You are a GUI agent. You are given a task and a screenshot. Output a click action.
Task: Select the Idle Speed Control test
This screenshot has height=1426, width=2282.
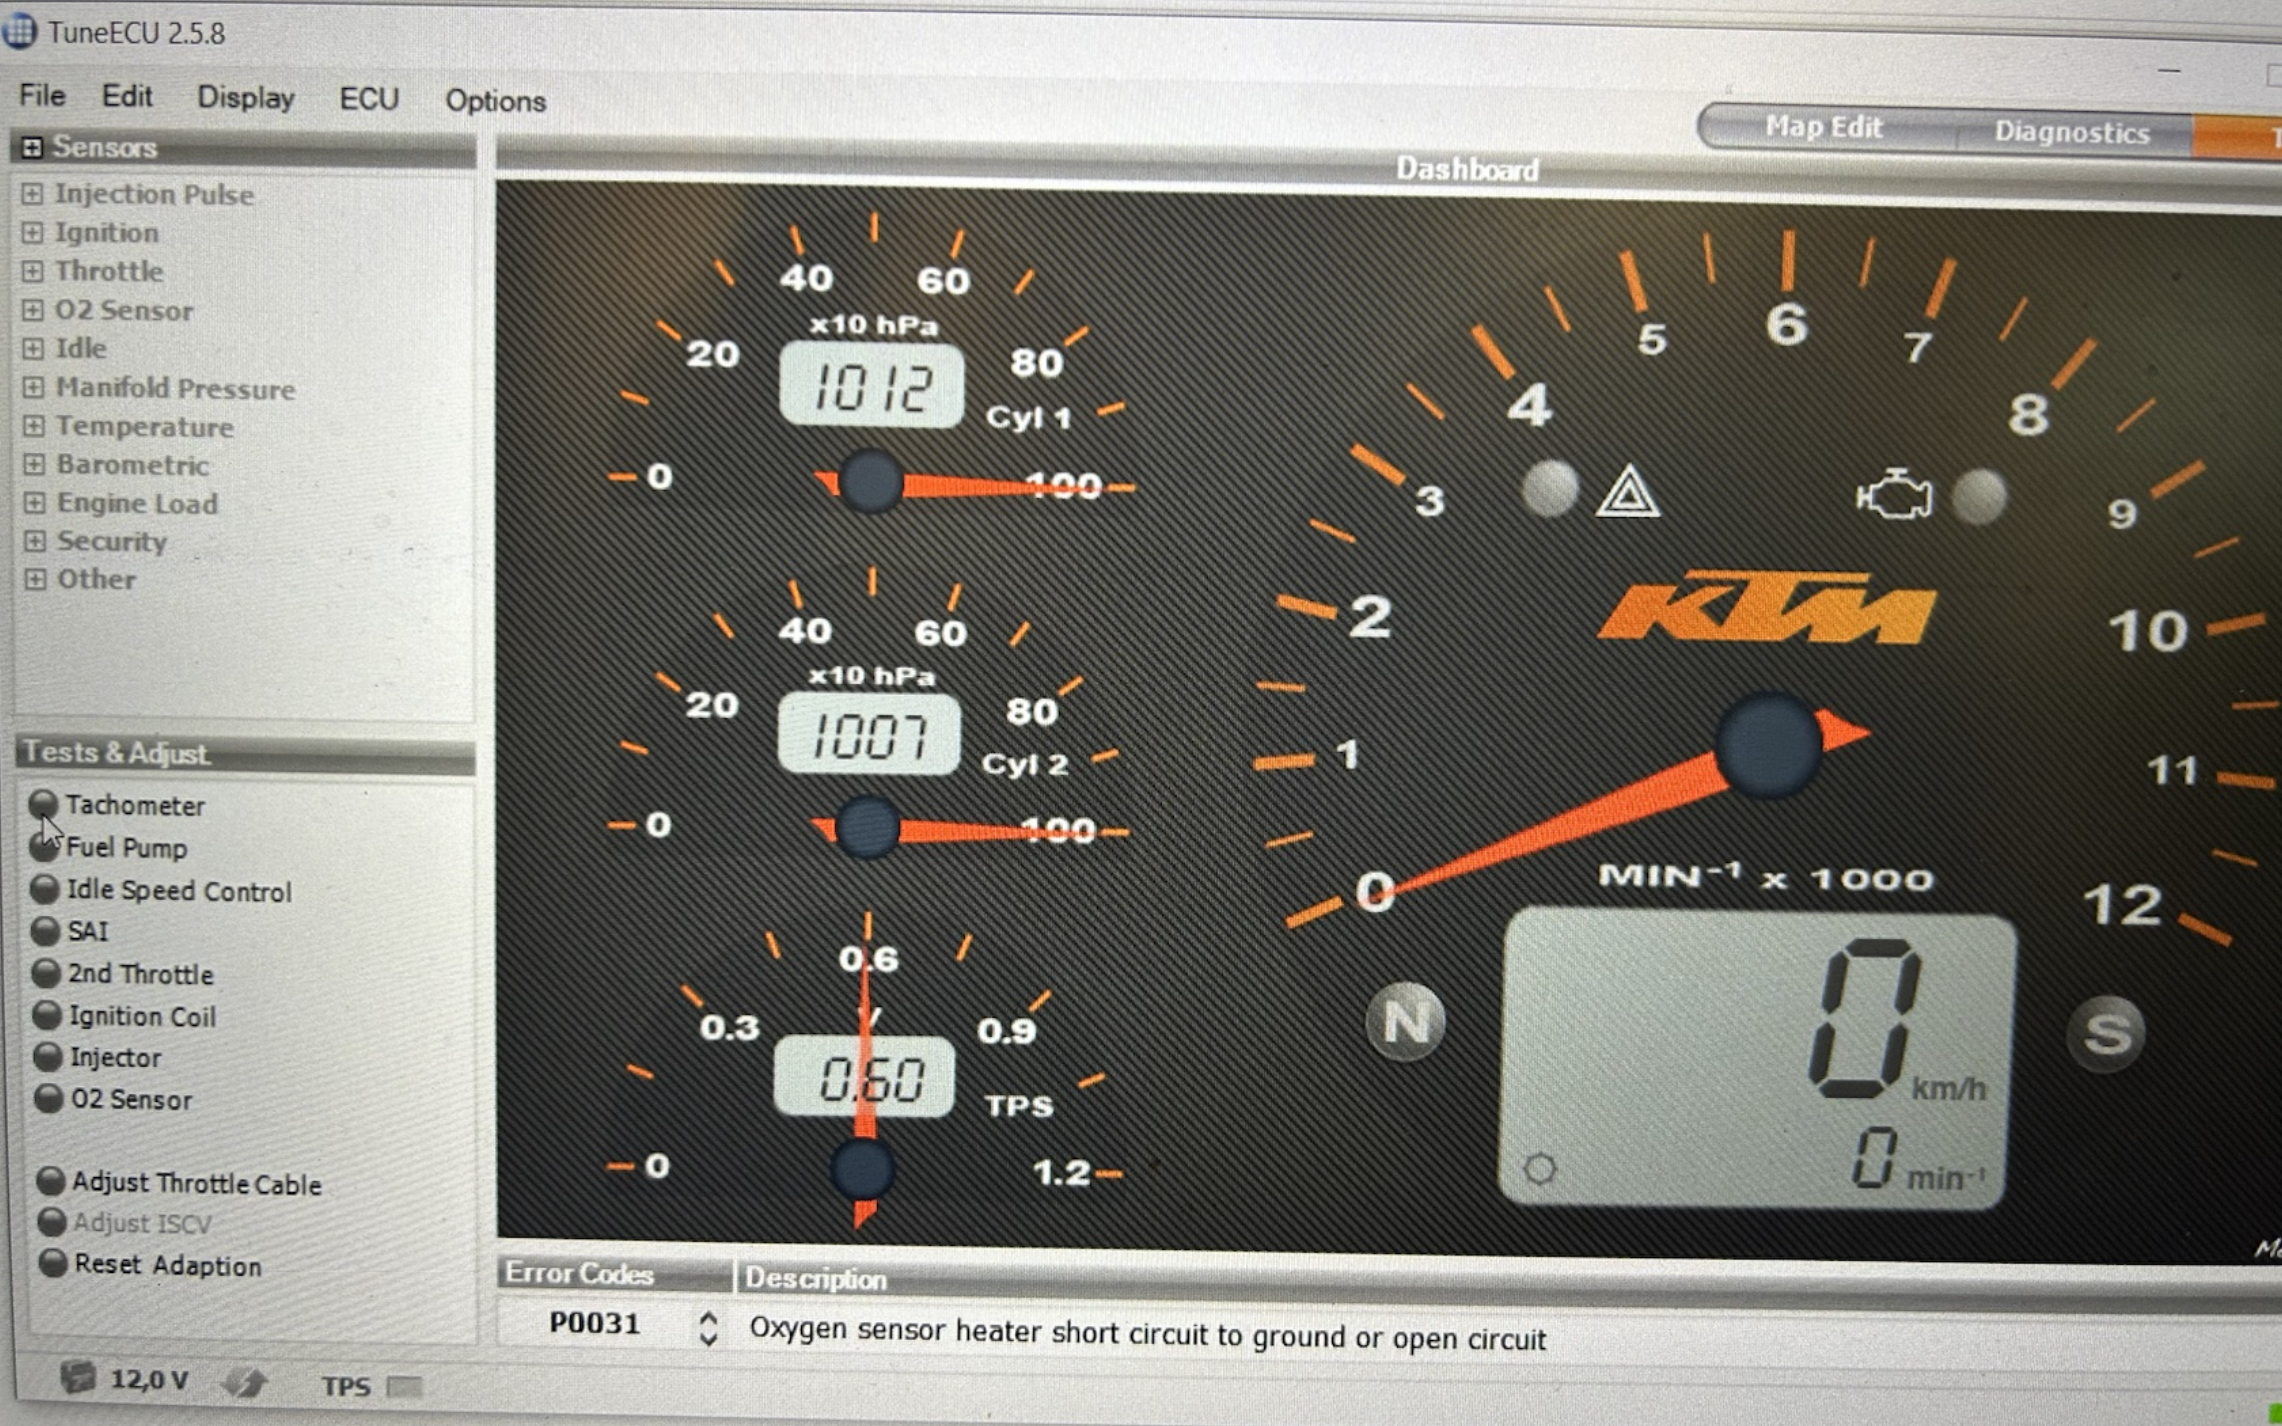point(45,888)
